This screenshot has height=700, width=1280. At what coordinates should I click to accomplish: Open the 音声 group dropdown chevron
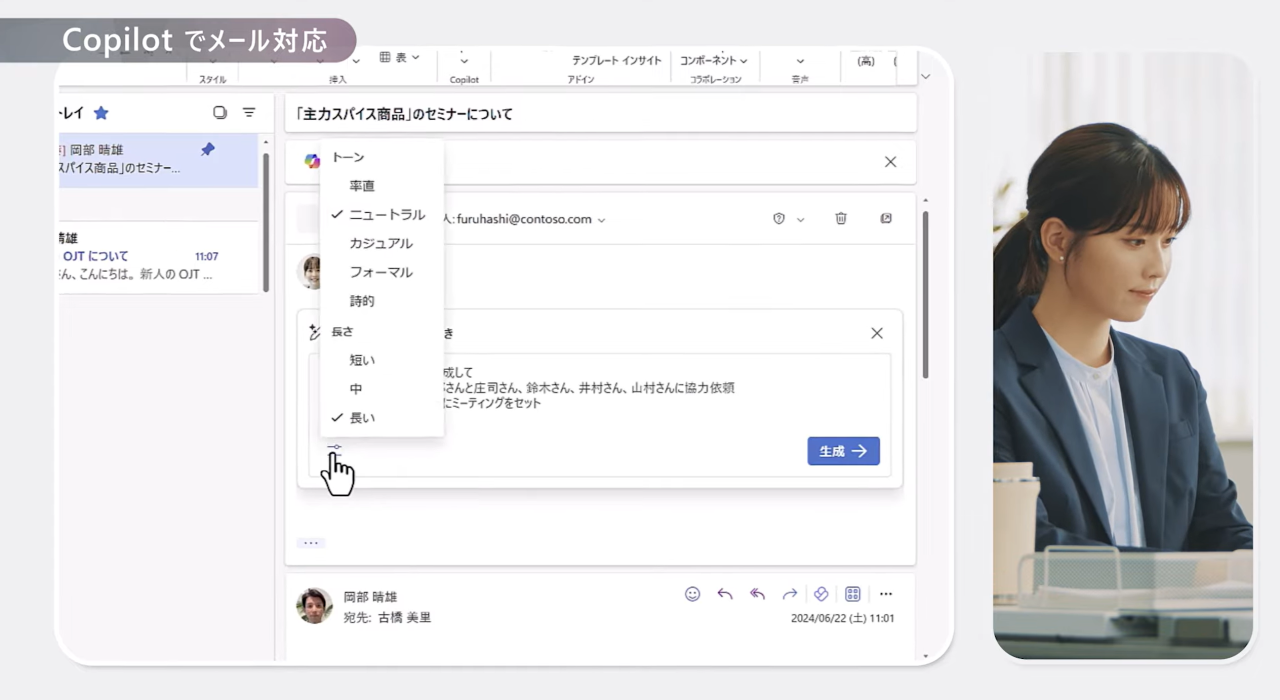(x=800, y=61)
